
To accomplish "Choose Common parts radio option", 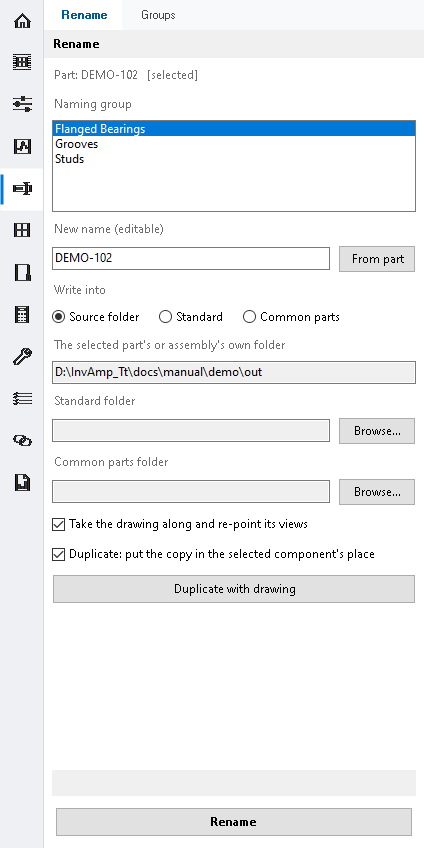I will click(x=292, y=317).
